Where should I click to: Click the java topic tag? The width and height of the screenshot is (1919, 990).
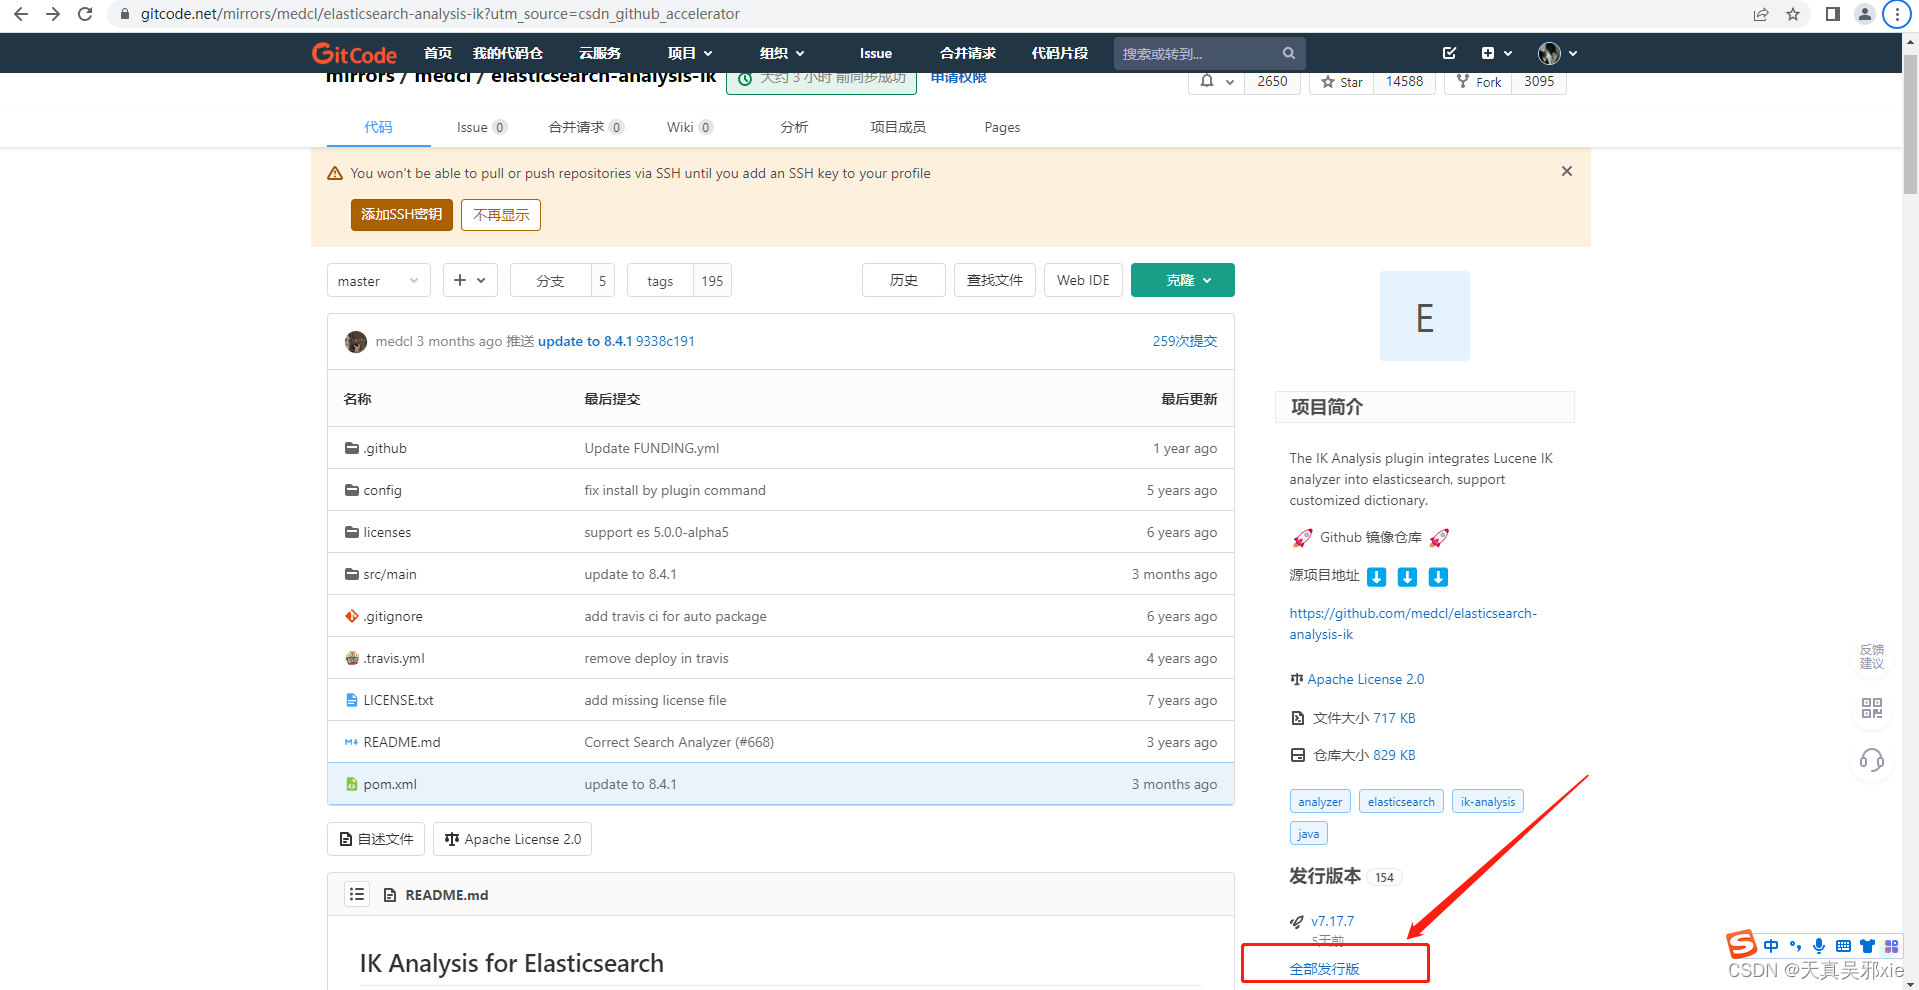pyautogui.click(x=1308, y=833)
